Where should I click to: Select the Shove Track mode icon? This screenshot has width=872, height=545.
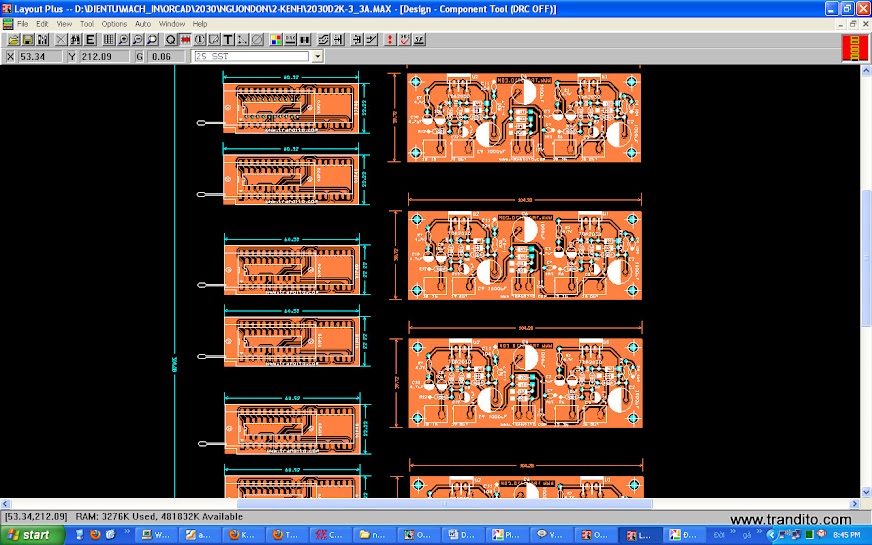pyautogui.click(x=338, y=39)
